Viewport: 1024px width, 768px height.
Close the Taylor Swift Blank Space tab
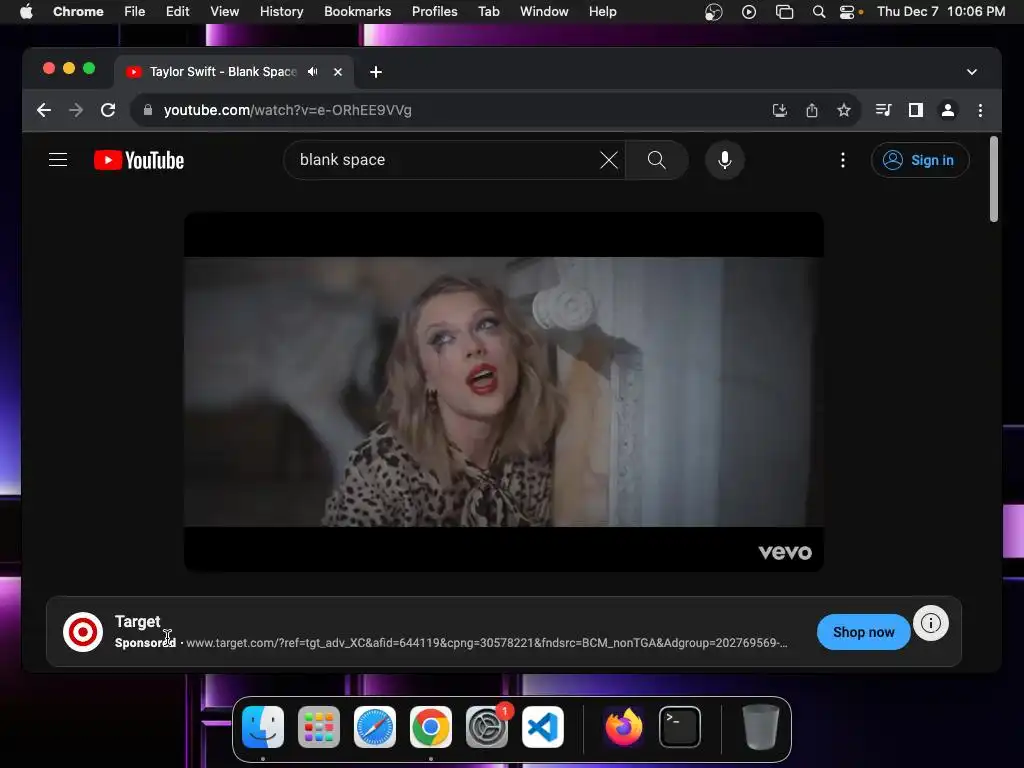(x=338, y=72)
